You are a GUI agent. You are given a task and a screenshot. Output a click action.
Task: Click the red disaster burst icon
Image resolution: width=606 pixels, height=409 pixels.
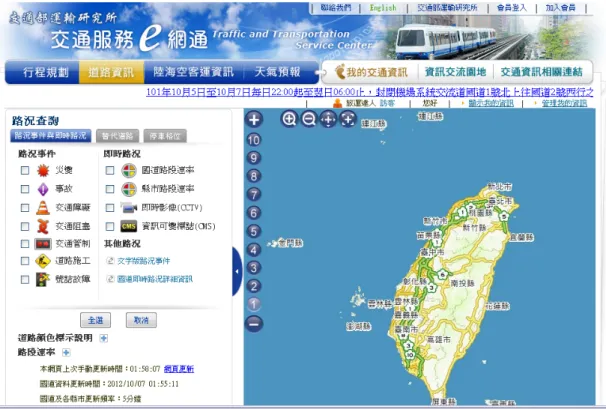point(43,170)
